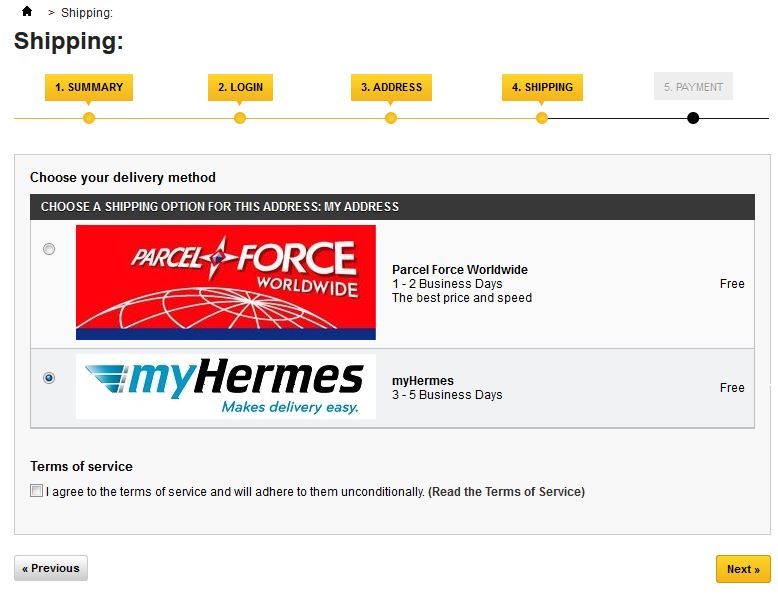778x610 pixels.
Task: Click the 'Shipping:' breadcrumb text
Action: (x=87, y=13)
